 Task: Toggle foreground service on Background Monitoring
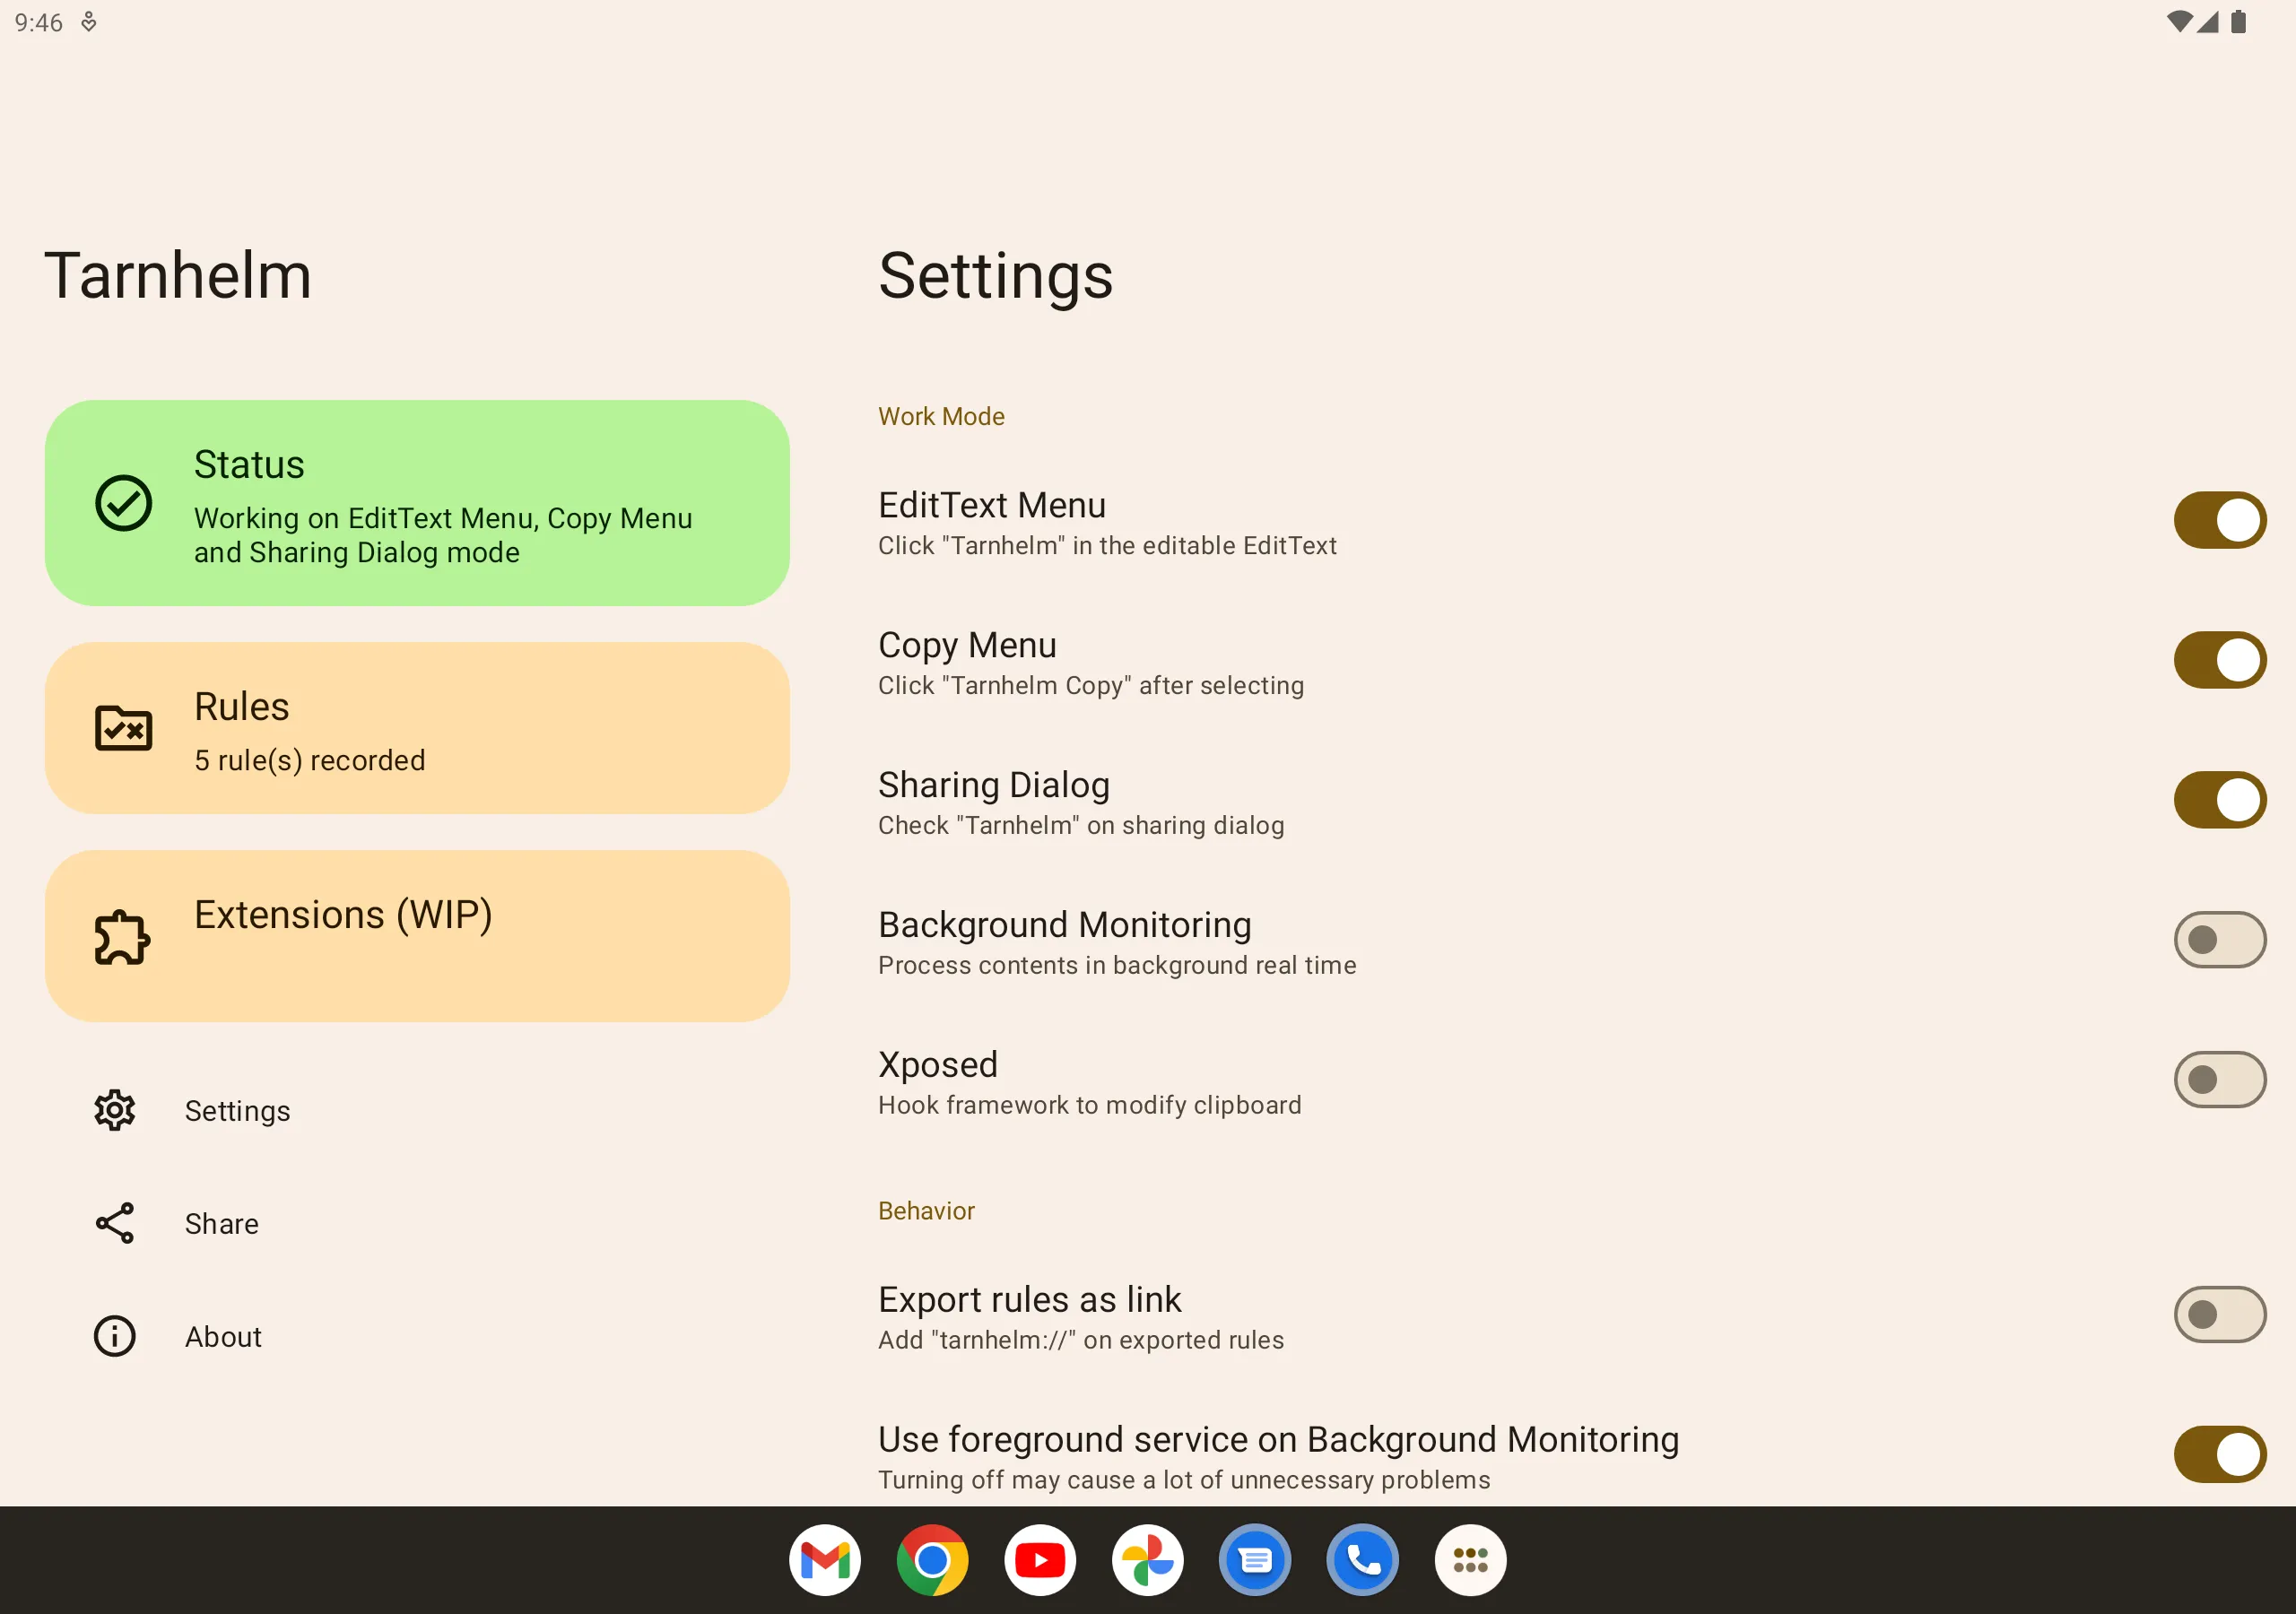pos(2219,1455)
